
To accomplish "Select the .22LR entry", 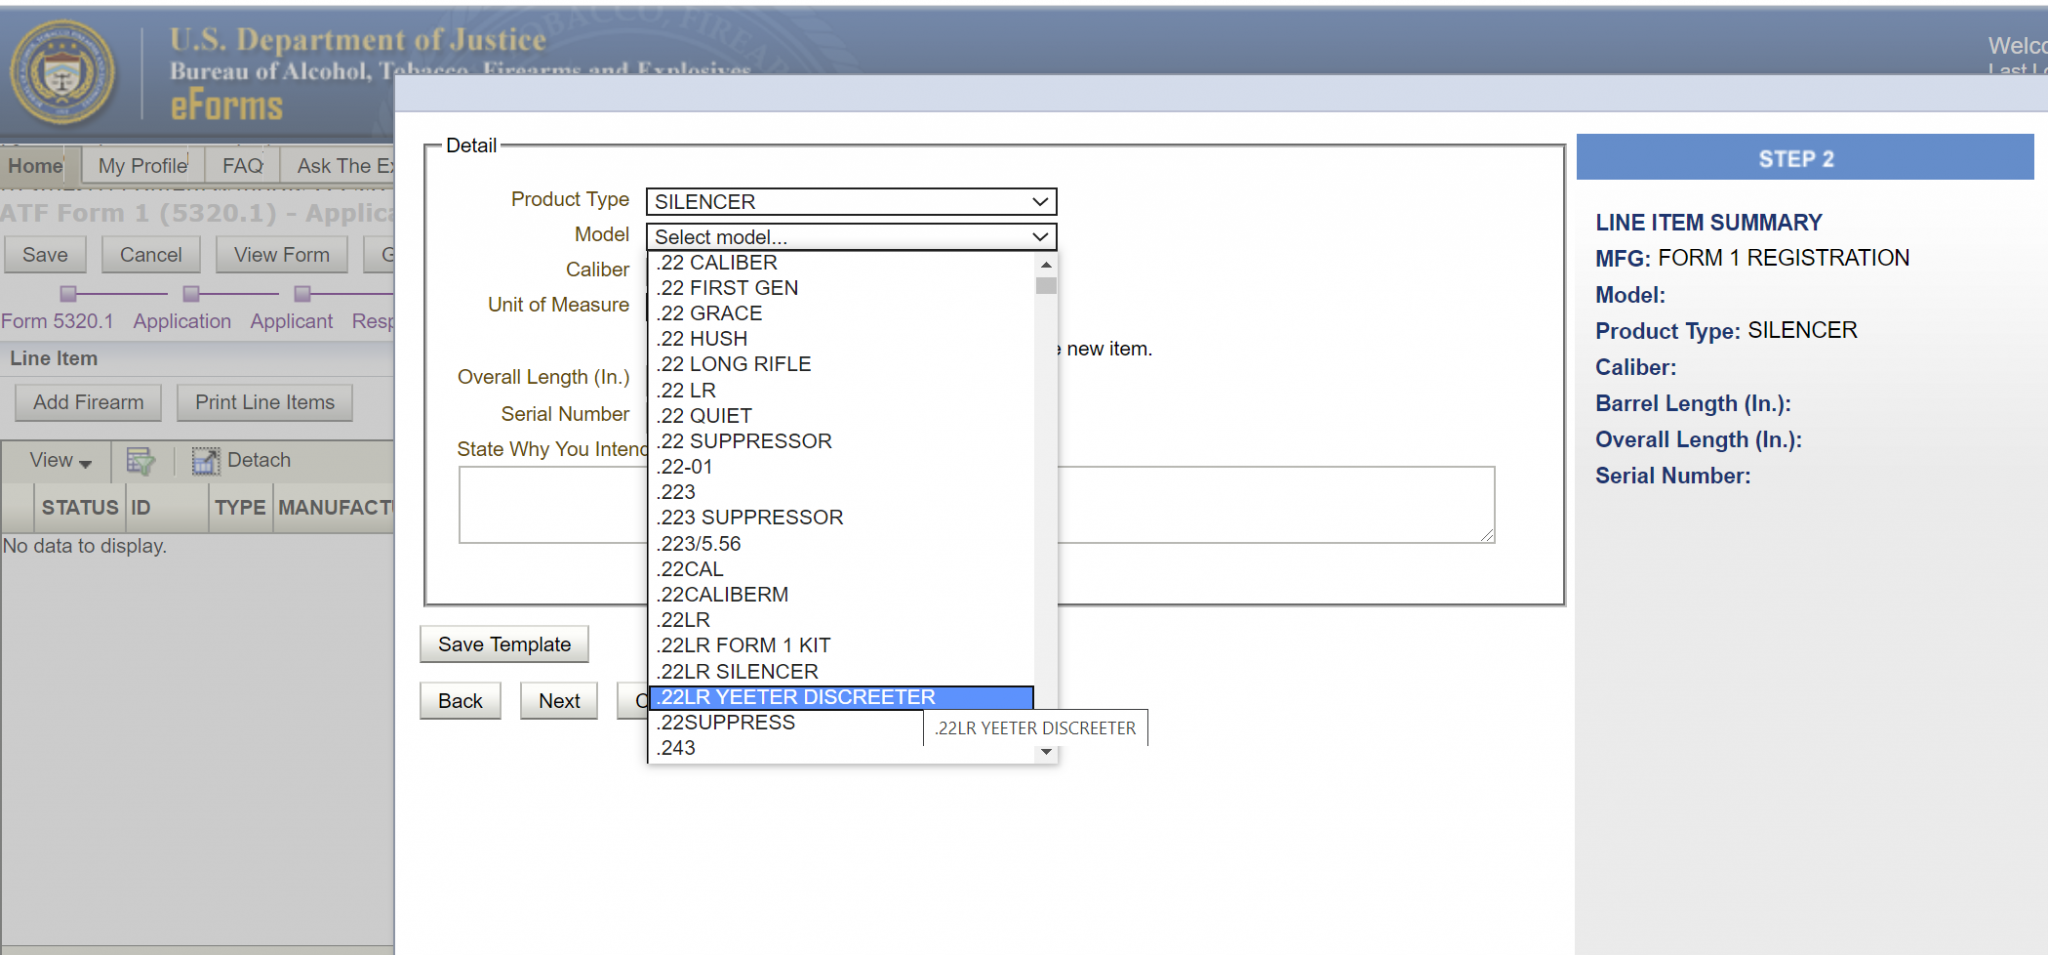I will 841,620.
